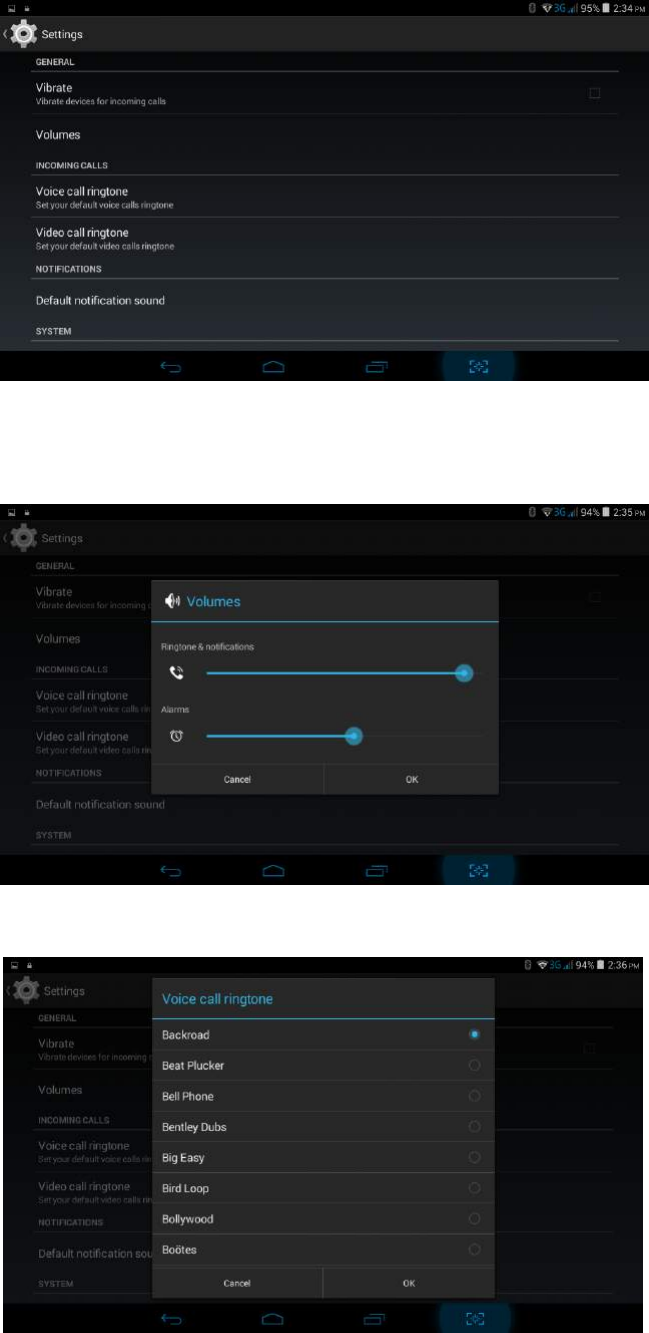Tap the Wi-Fi status icon on the 2:34 screen
Screen dimensions: 649x1333
click(549, 7)
